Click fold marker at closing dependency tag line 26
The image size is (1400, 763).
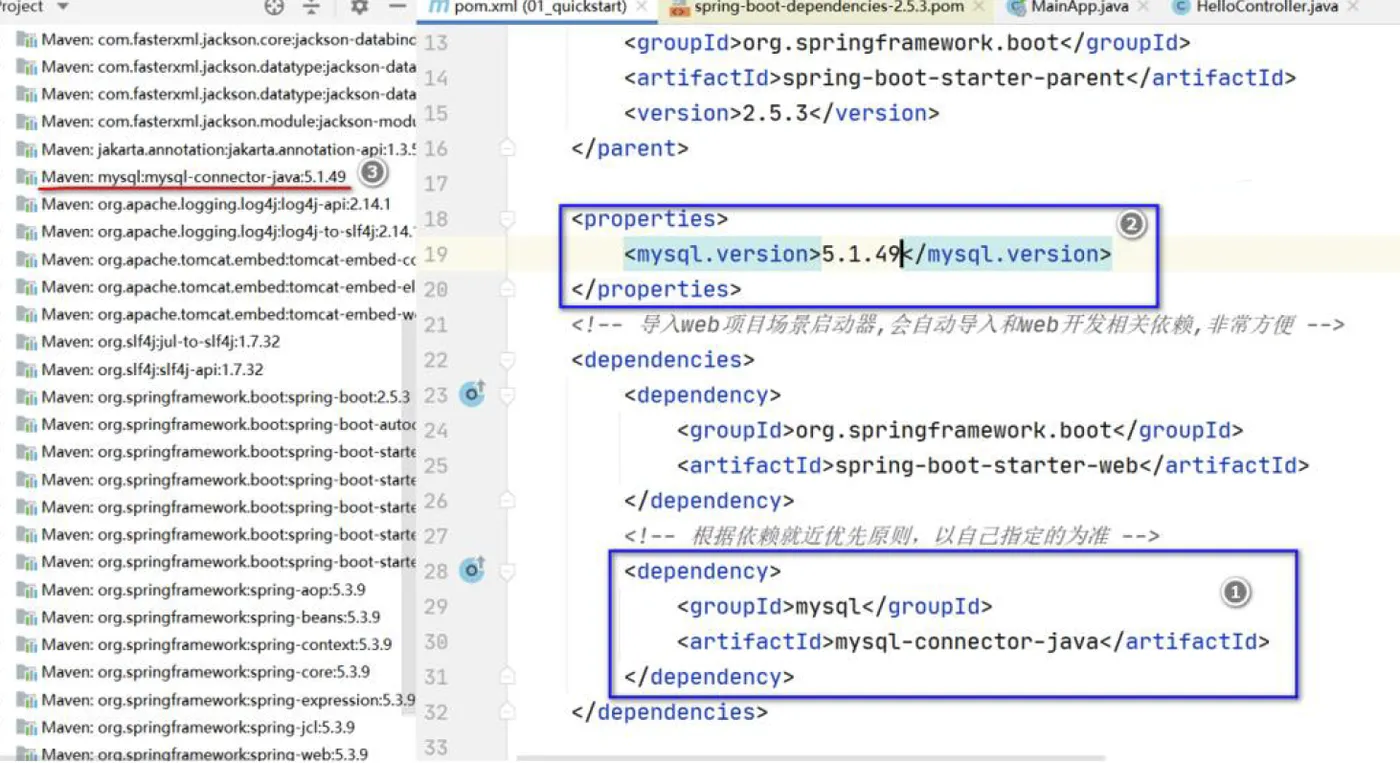click(508, 500)
